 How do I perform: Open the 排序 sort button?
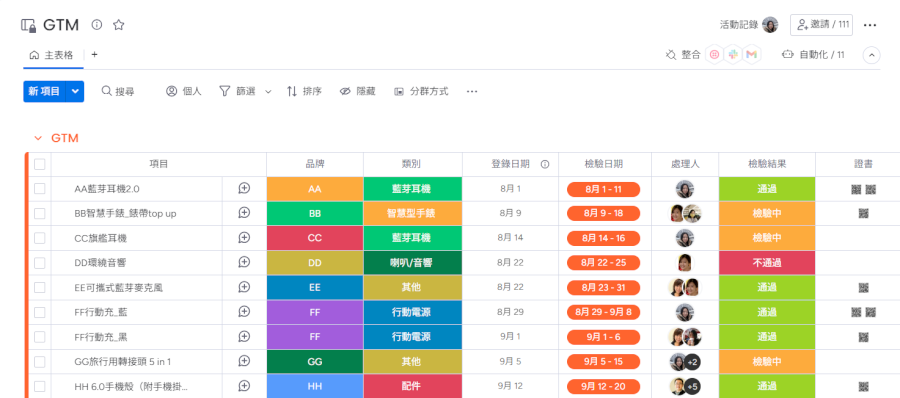pos(304,91)
